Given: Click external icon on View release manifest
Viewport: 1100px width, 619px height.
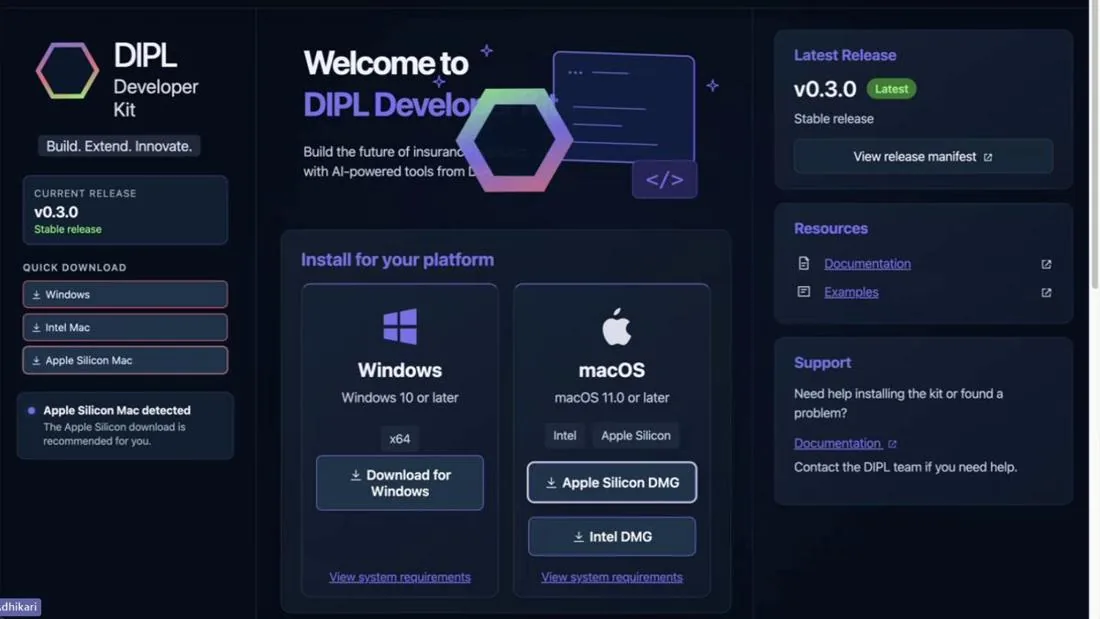Looking at the screenshot, I should tap(988, 157).
